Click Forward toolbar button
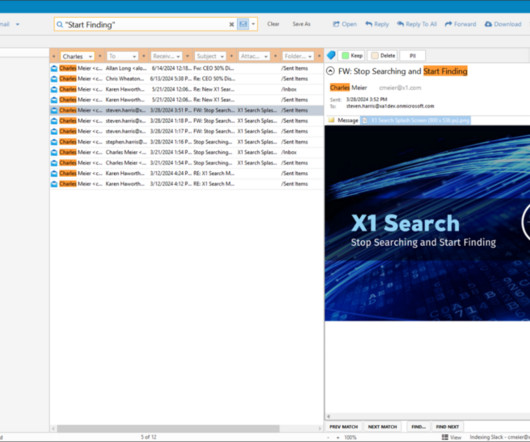 pyautogui.click(x=460, y=24)
